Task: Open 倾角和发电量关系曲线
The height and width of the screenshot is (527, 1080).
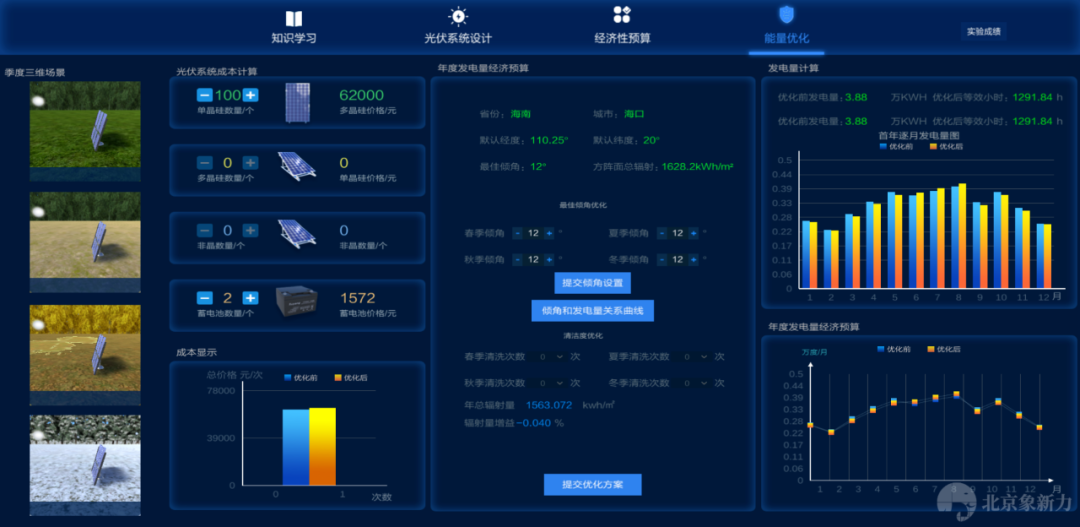Action: pos(592,311)
